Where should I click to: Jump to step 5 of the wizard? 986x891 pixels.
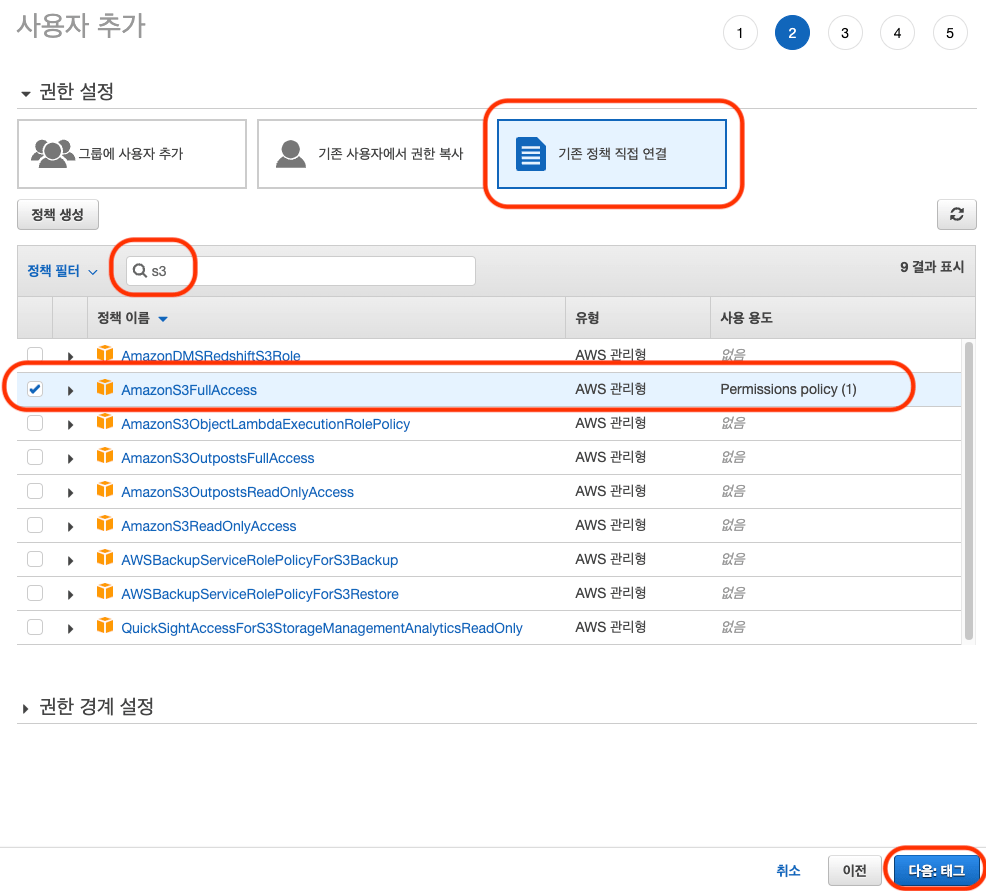(x=949, y=33)
